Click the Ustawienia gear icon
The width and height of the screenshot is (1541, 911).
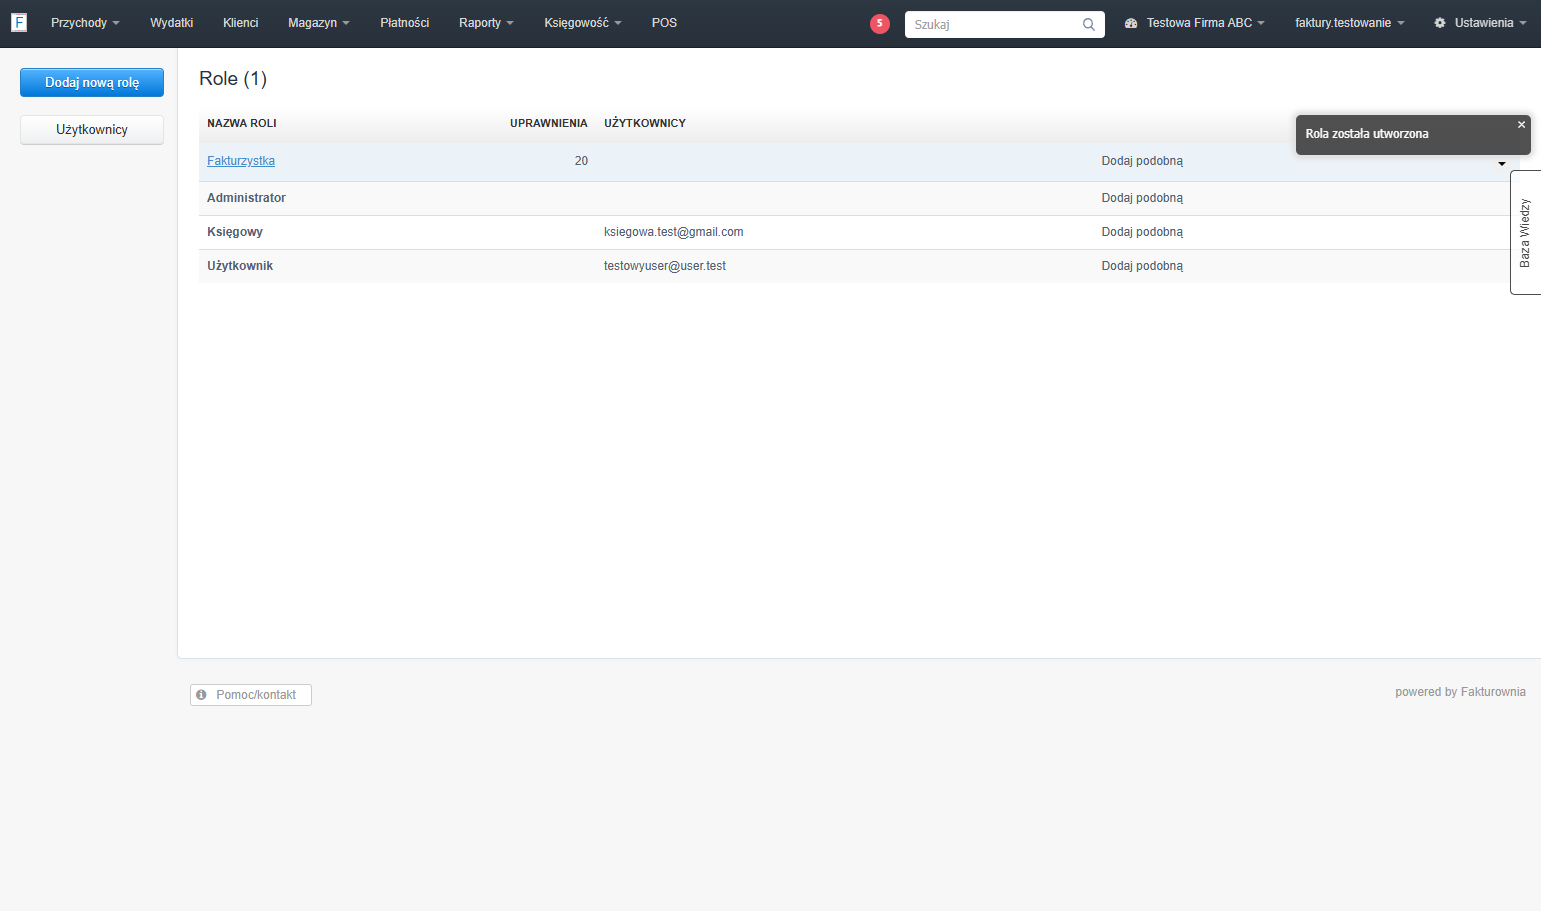coord(1440,23)
